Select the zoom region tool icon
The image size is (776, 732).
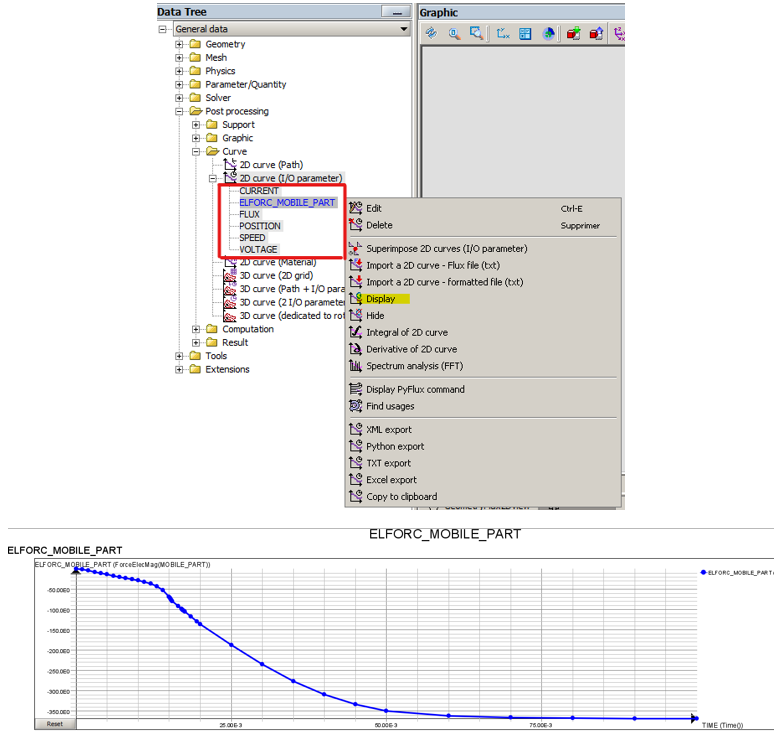point(477,33)
